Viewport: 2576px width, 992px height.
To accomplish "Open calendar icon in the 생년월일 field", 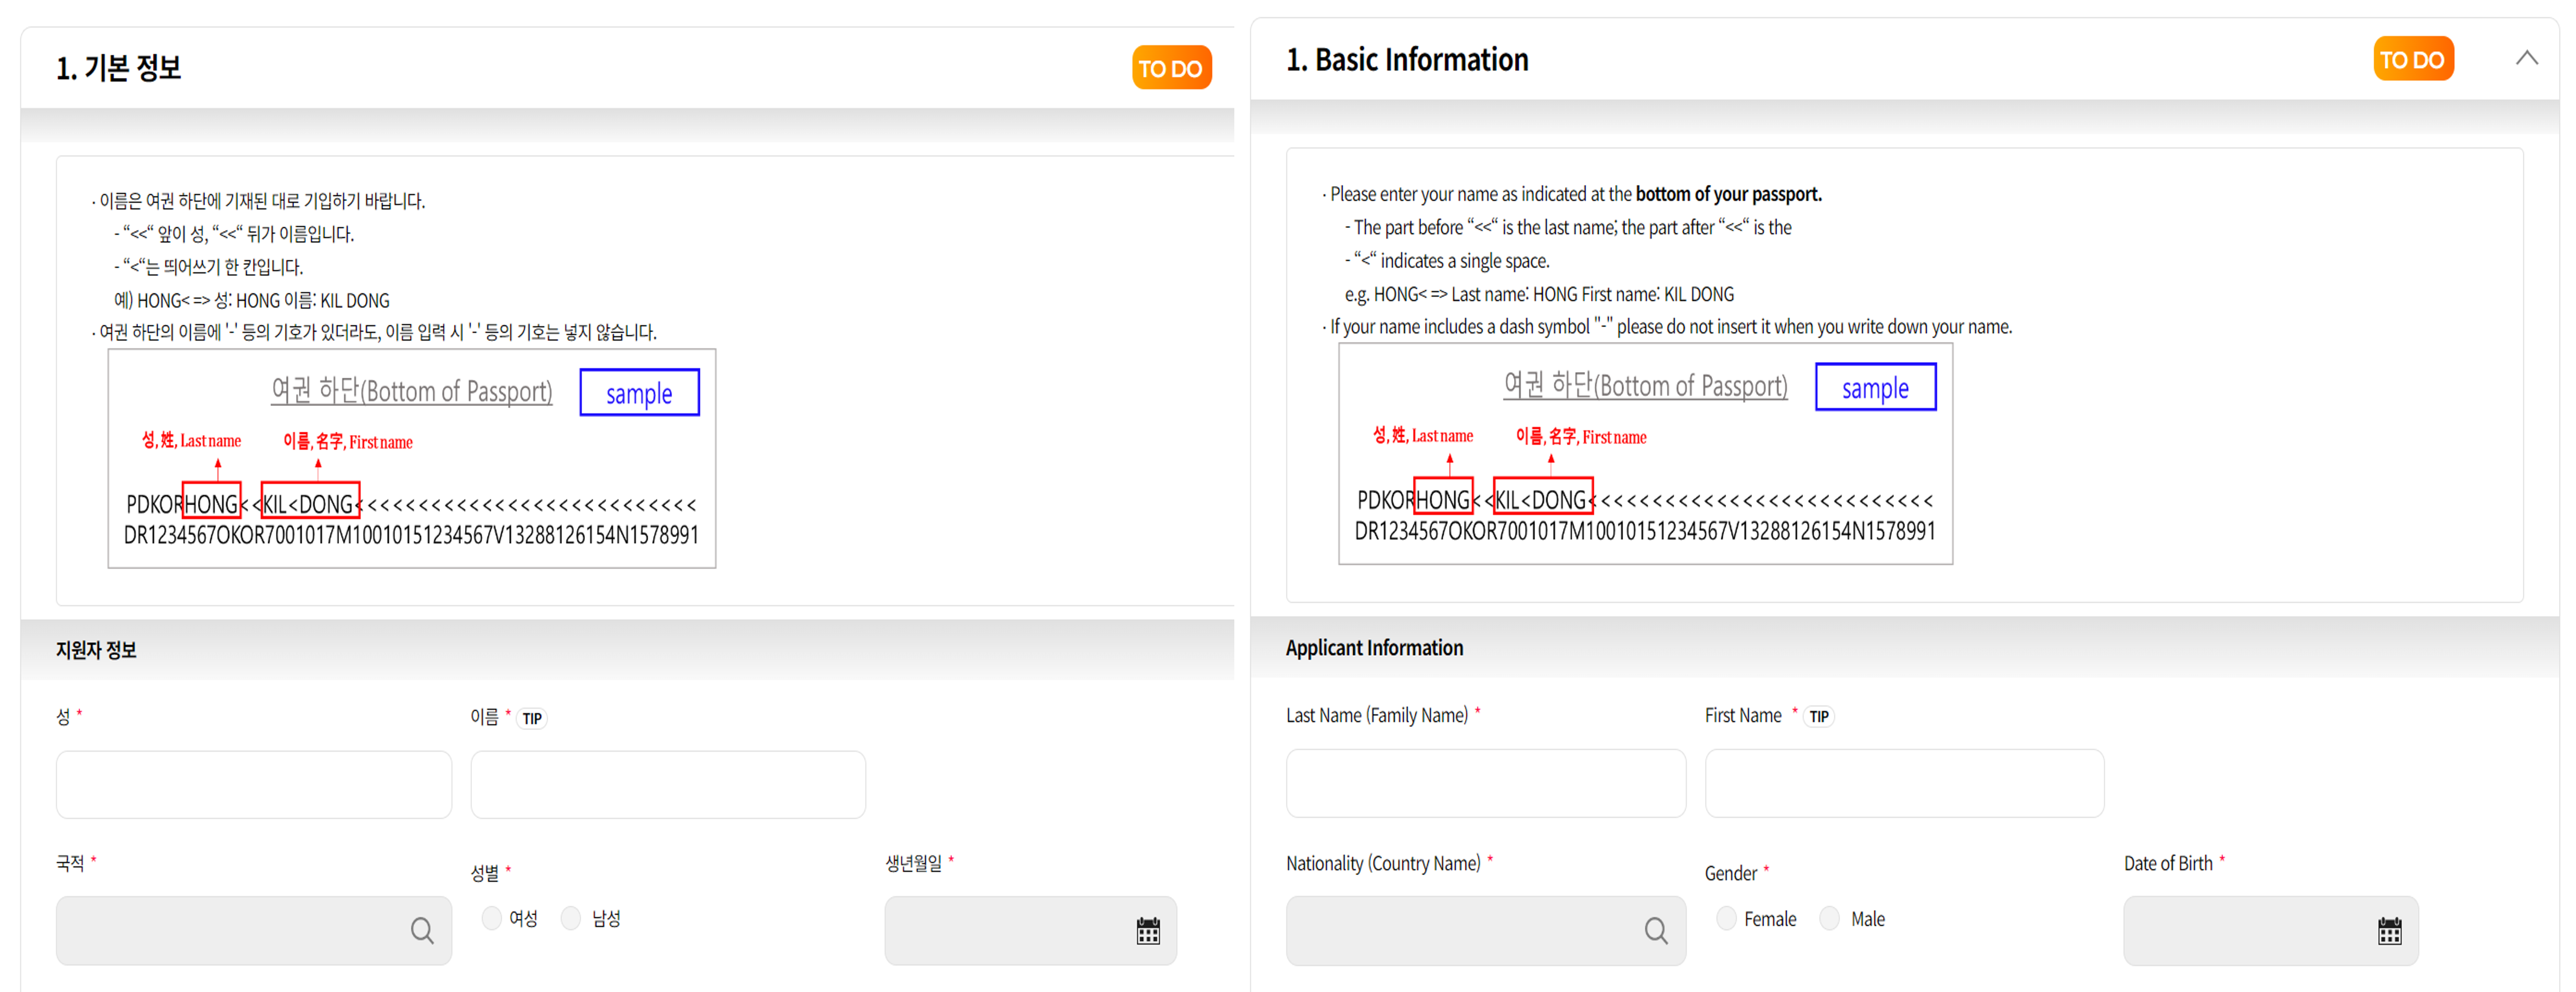I will click(x=1148, y=931).
